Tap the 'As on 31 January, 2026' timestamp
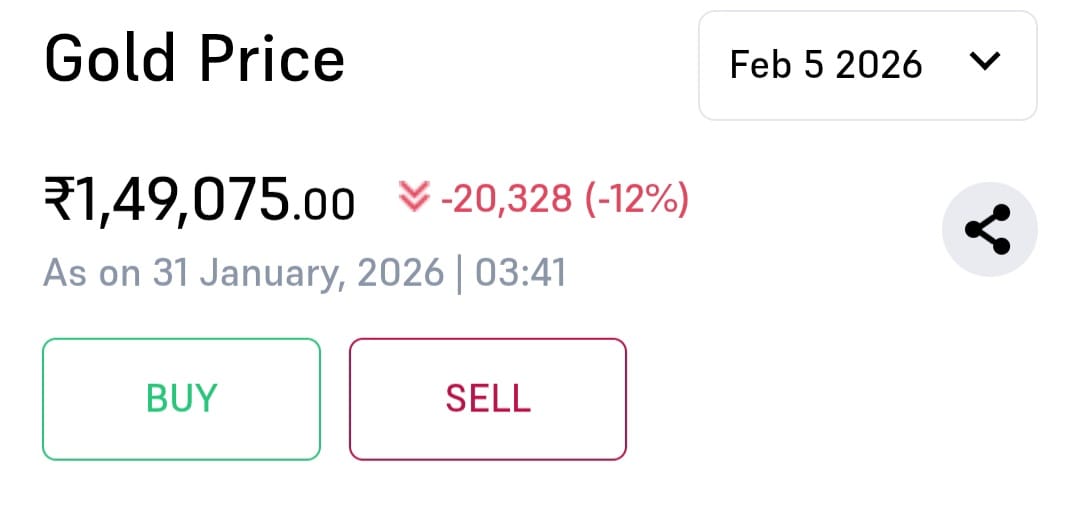The image size is (1080, 525). [x=243, y=272]
